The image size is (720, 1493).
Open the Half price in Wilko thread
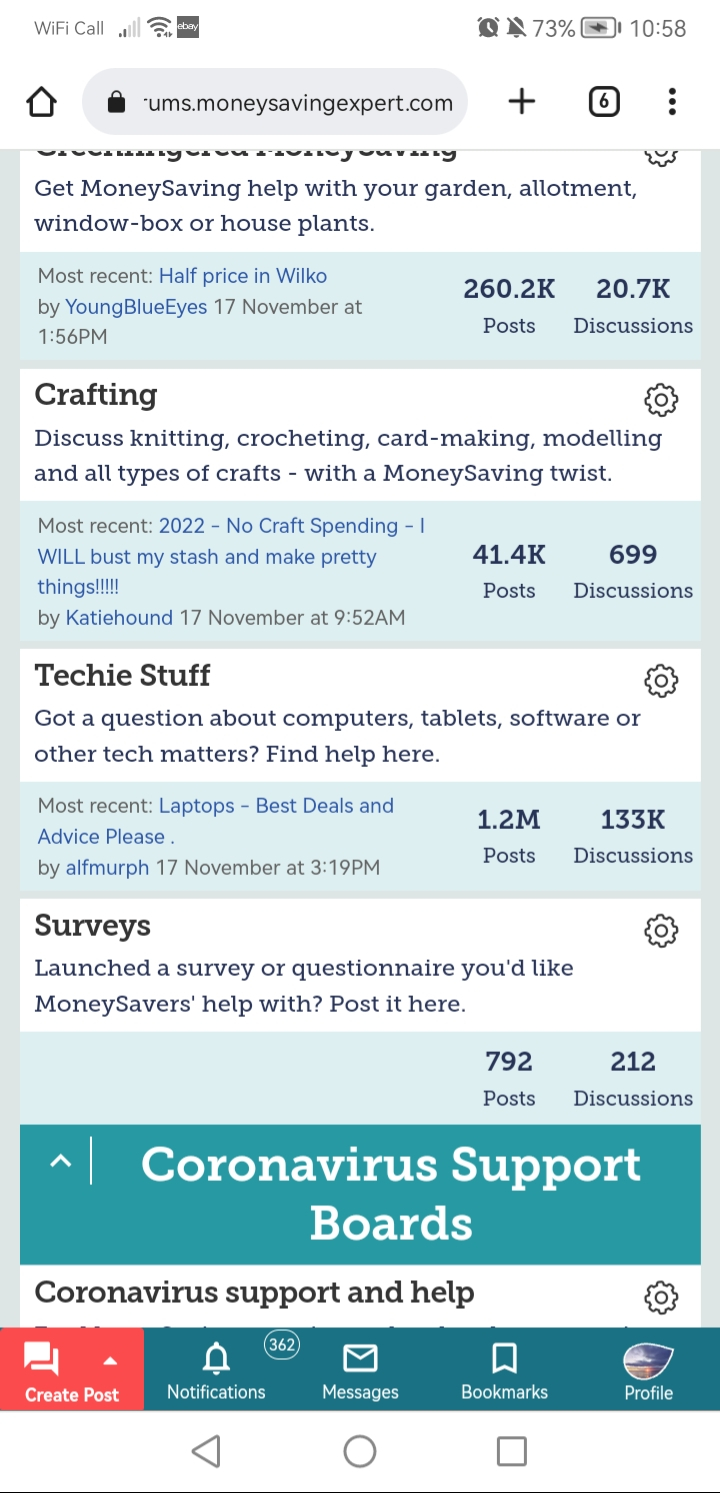(243, 276)
